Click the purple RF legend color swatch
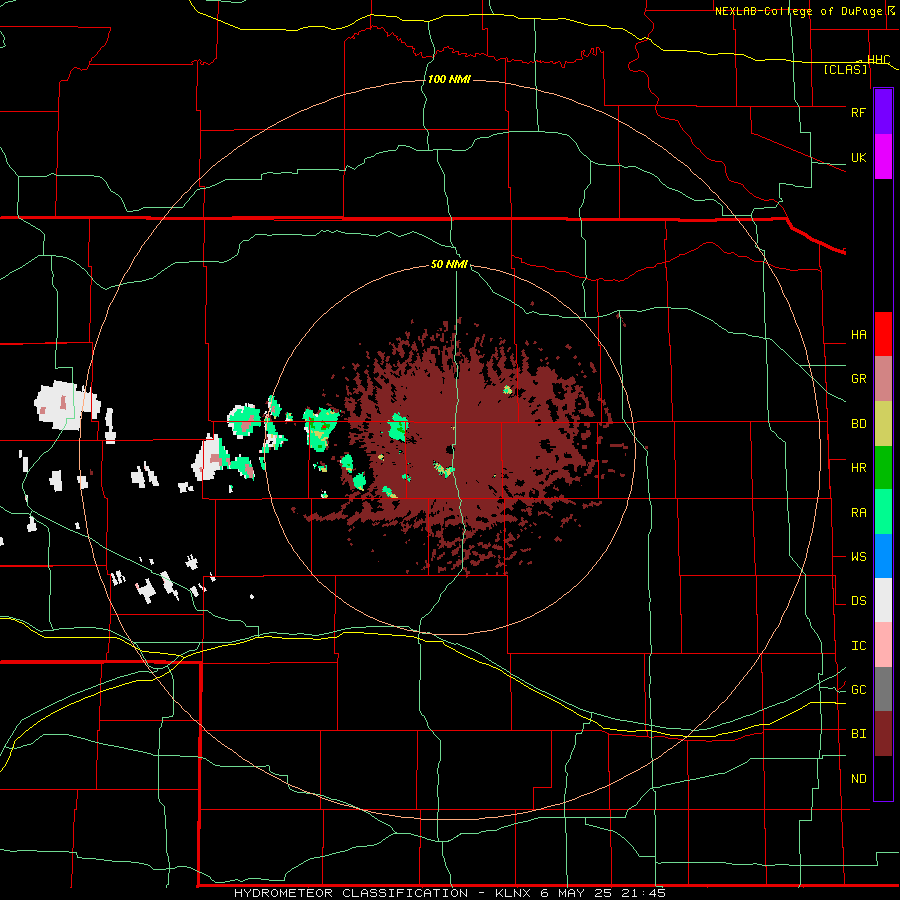 pyautogui.click(x=883, y=112)
